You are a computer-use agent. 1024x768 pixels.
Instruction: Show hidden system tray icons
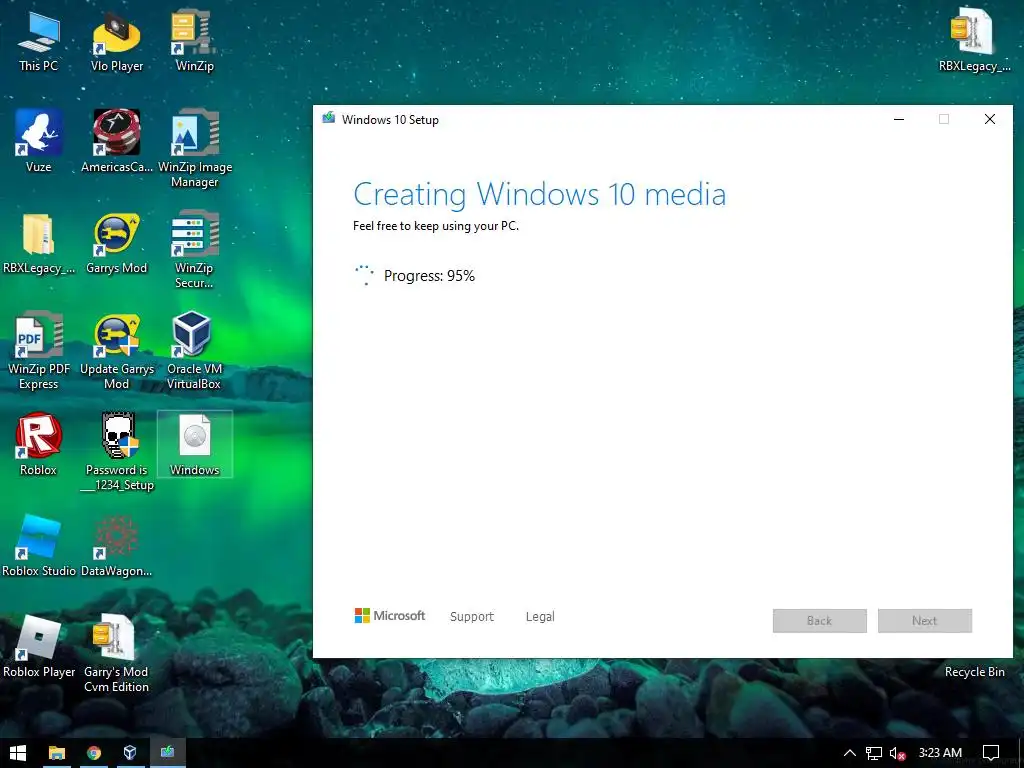(850, 753)
